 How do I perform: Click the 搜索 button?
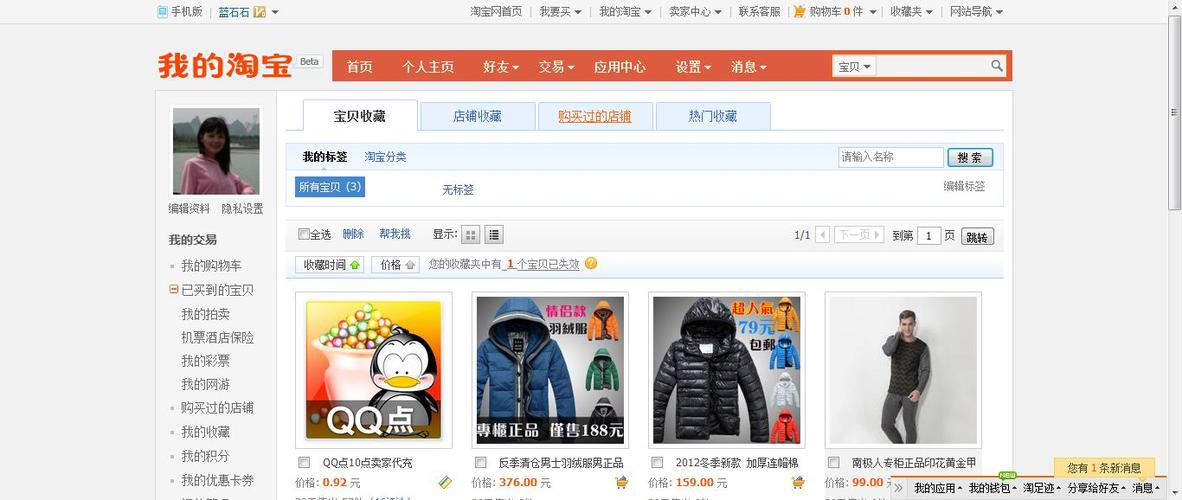click(970, 157)
